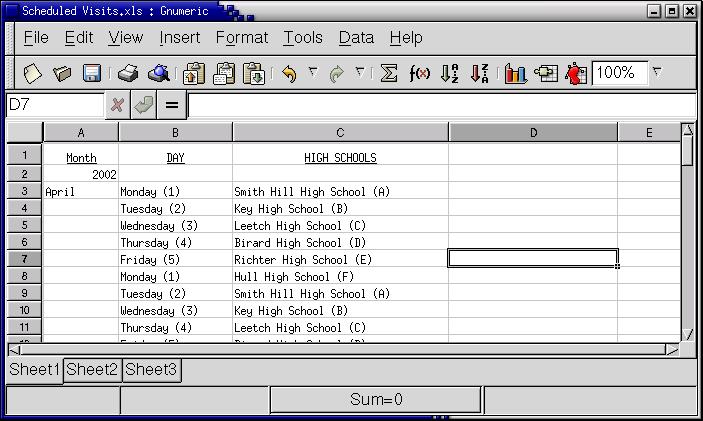Click the New workbook icon

point(32,73)
